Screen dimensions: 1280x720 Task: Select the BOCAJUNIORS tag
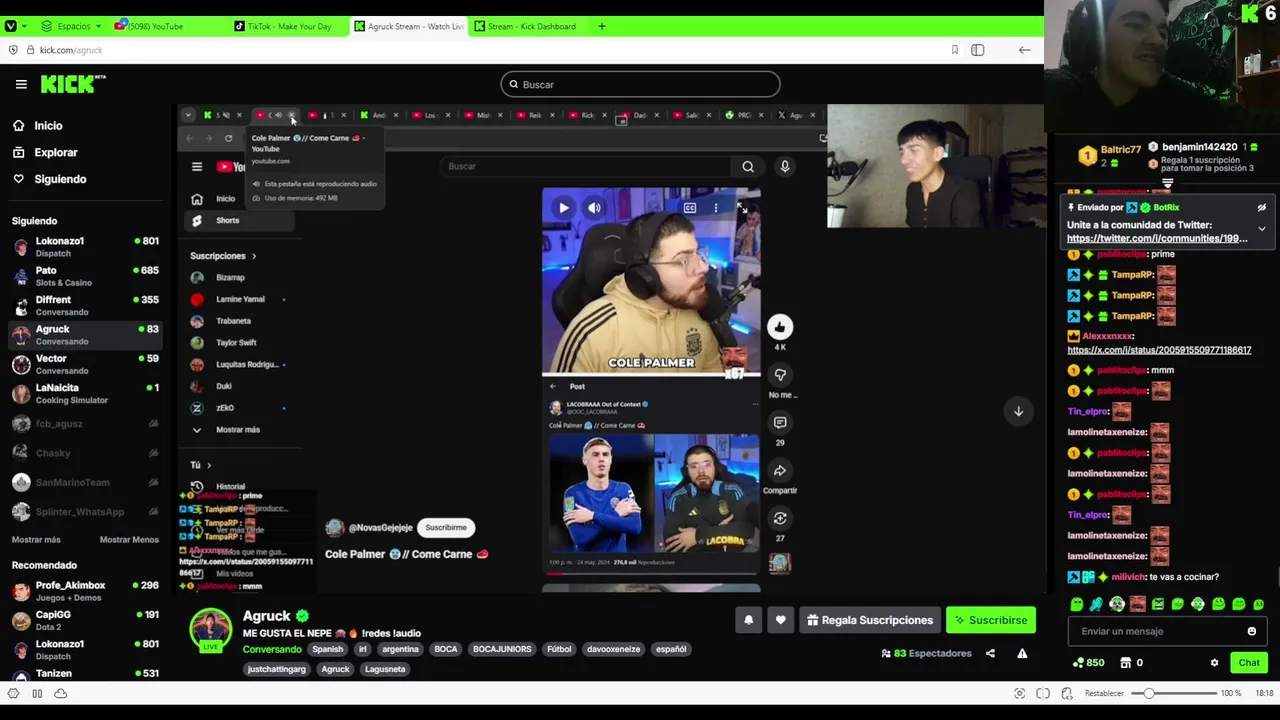(502, 649)
